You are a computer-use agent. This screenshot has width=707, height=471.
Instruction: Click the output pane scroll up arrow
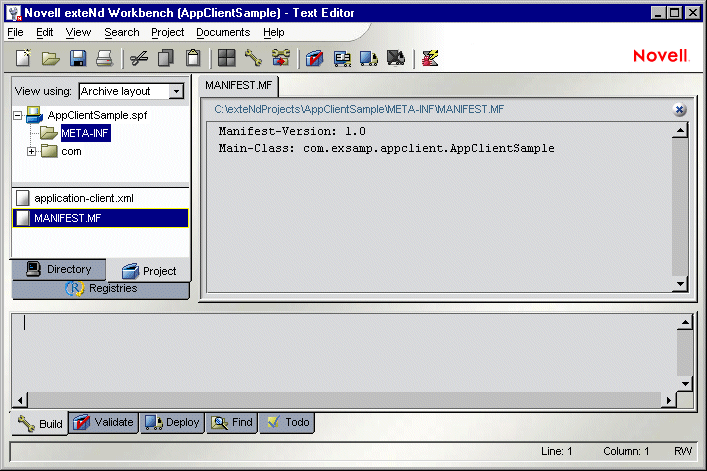point(685,322)
